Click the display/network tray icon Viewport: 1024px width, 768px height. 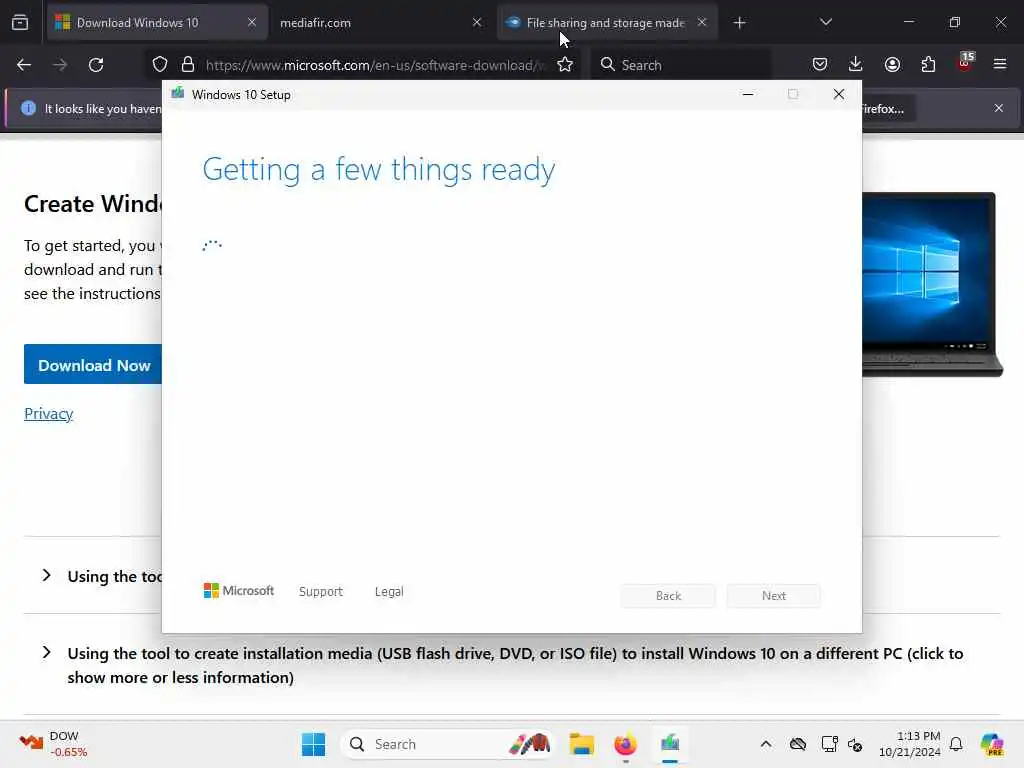(829, 744)
